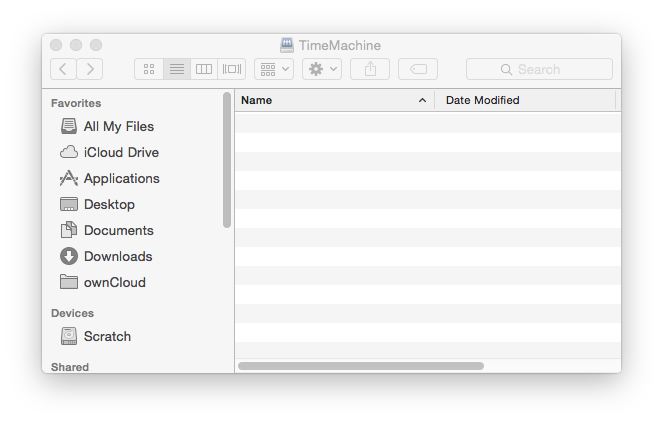This screenshot has height=423, width=663.
Task: Select iCloud Drive label in the sidebar
Action: pyautogui.click(x=121, y=152)
